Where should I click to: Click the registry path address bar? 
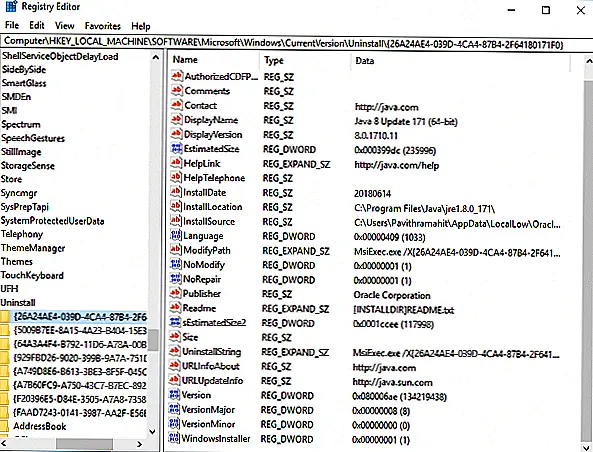[x=296, y=43]
